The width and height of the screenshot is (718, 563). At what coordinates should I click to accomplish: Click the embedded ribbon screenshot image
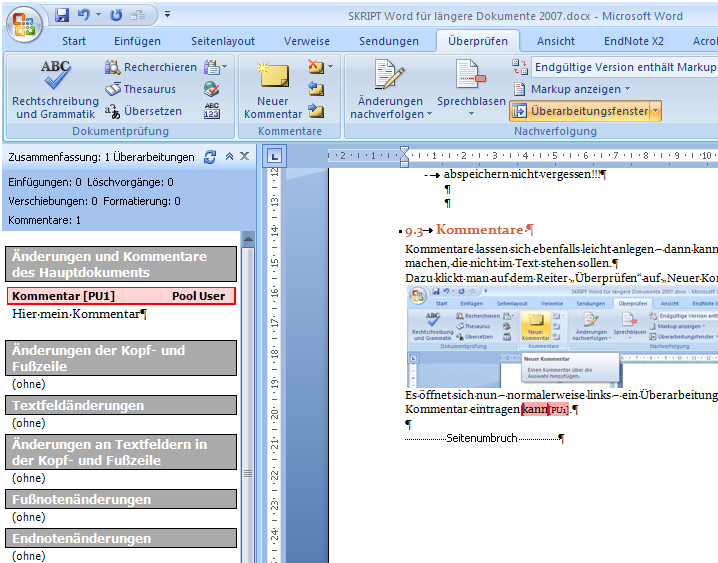point(562,336)
